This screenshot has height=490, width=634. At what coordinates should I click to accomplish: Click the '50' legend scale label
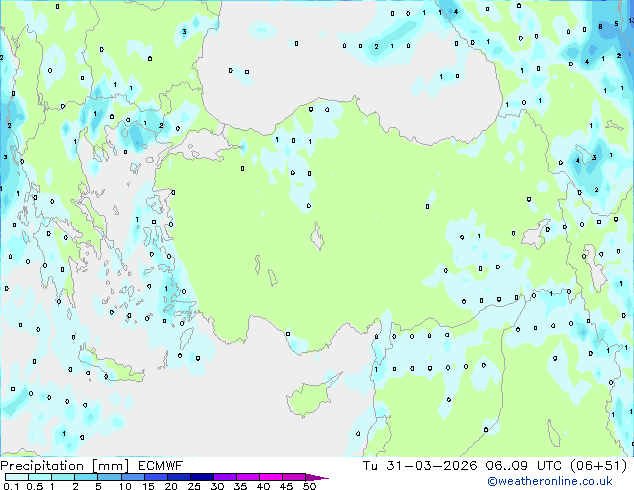click(310, 486)
